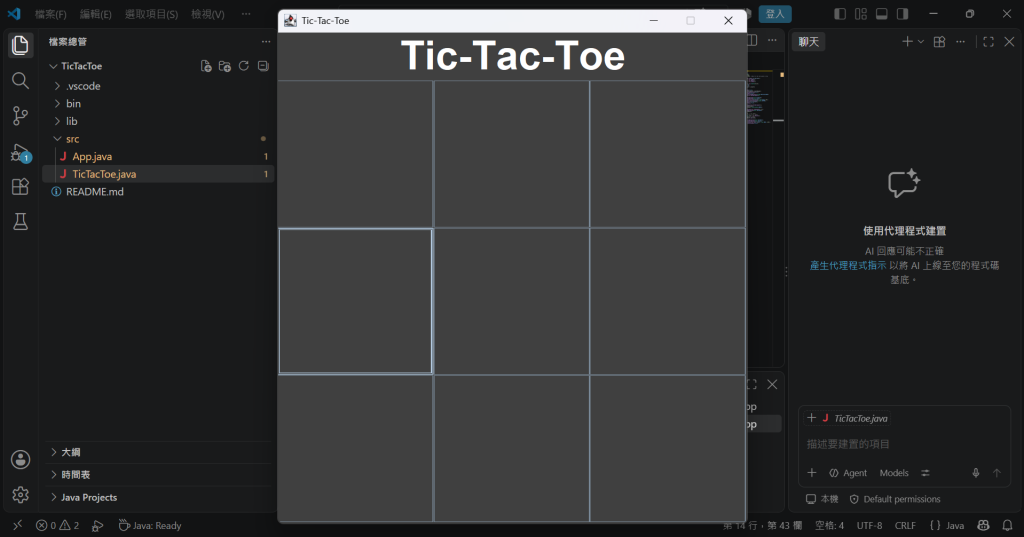Click 本機 local target button
The width and height of the screenshot is (1024, 537).
coord(822,499)
